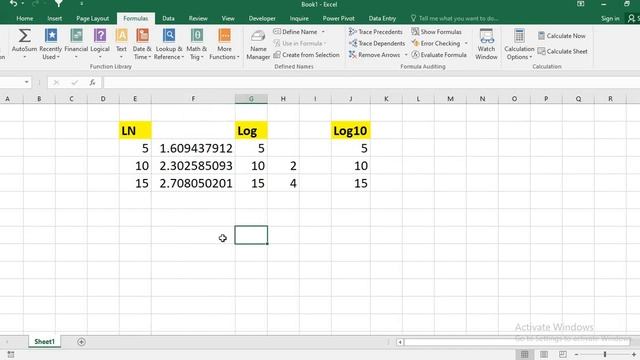Click Define Name
This screenshot has width=640, height=360.
tap(295, 32)
